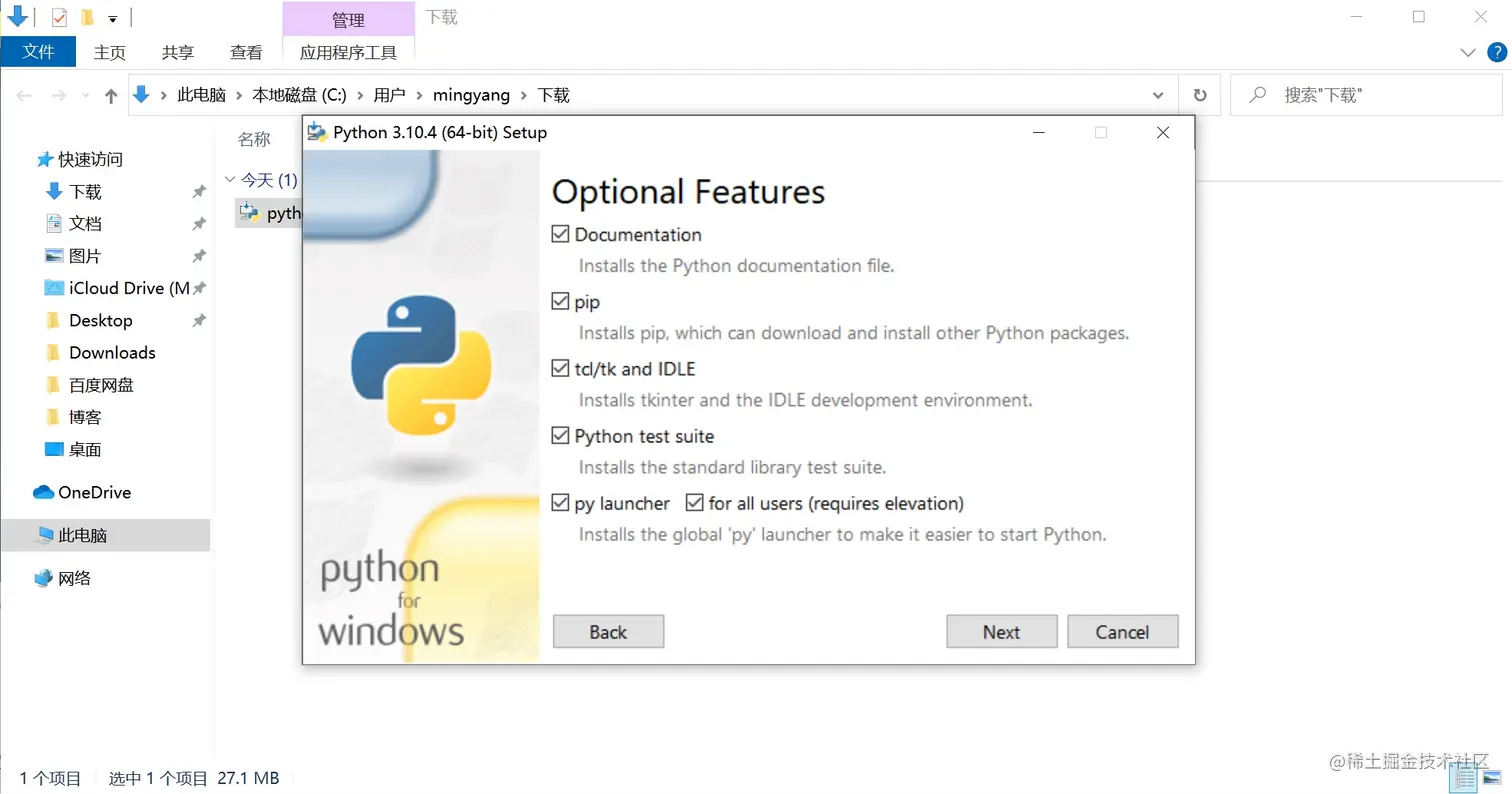The image size is (1512, 794).
Task: Open the Desktop folder in navigation pane
Action: 100,320
